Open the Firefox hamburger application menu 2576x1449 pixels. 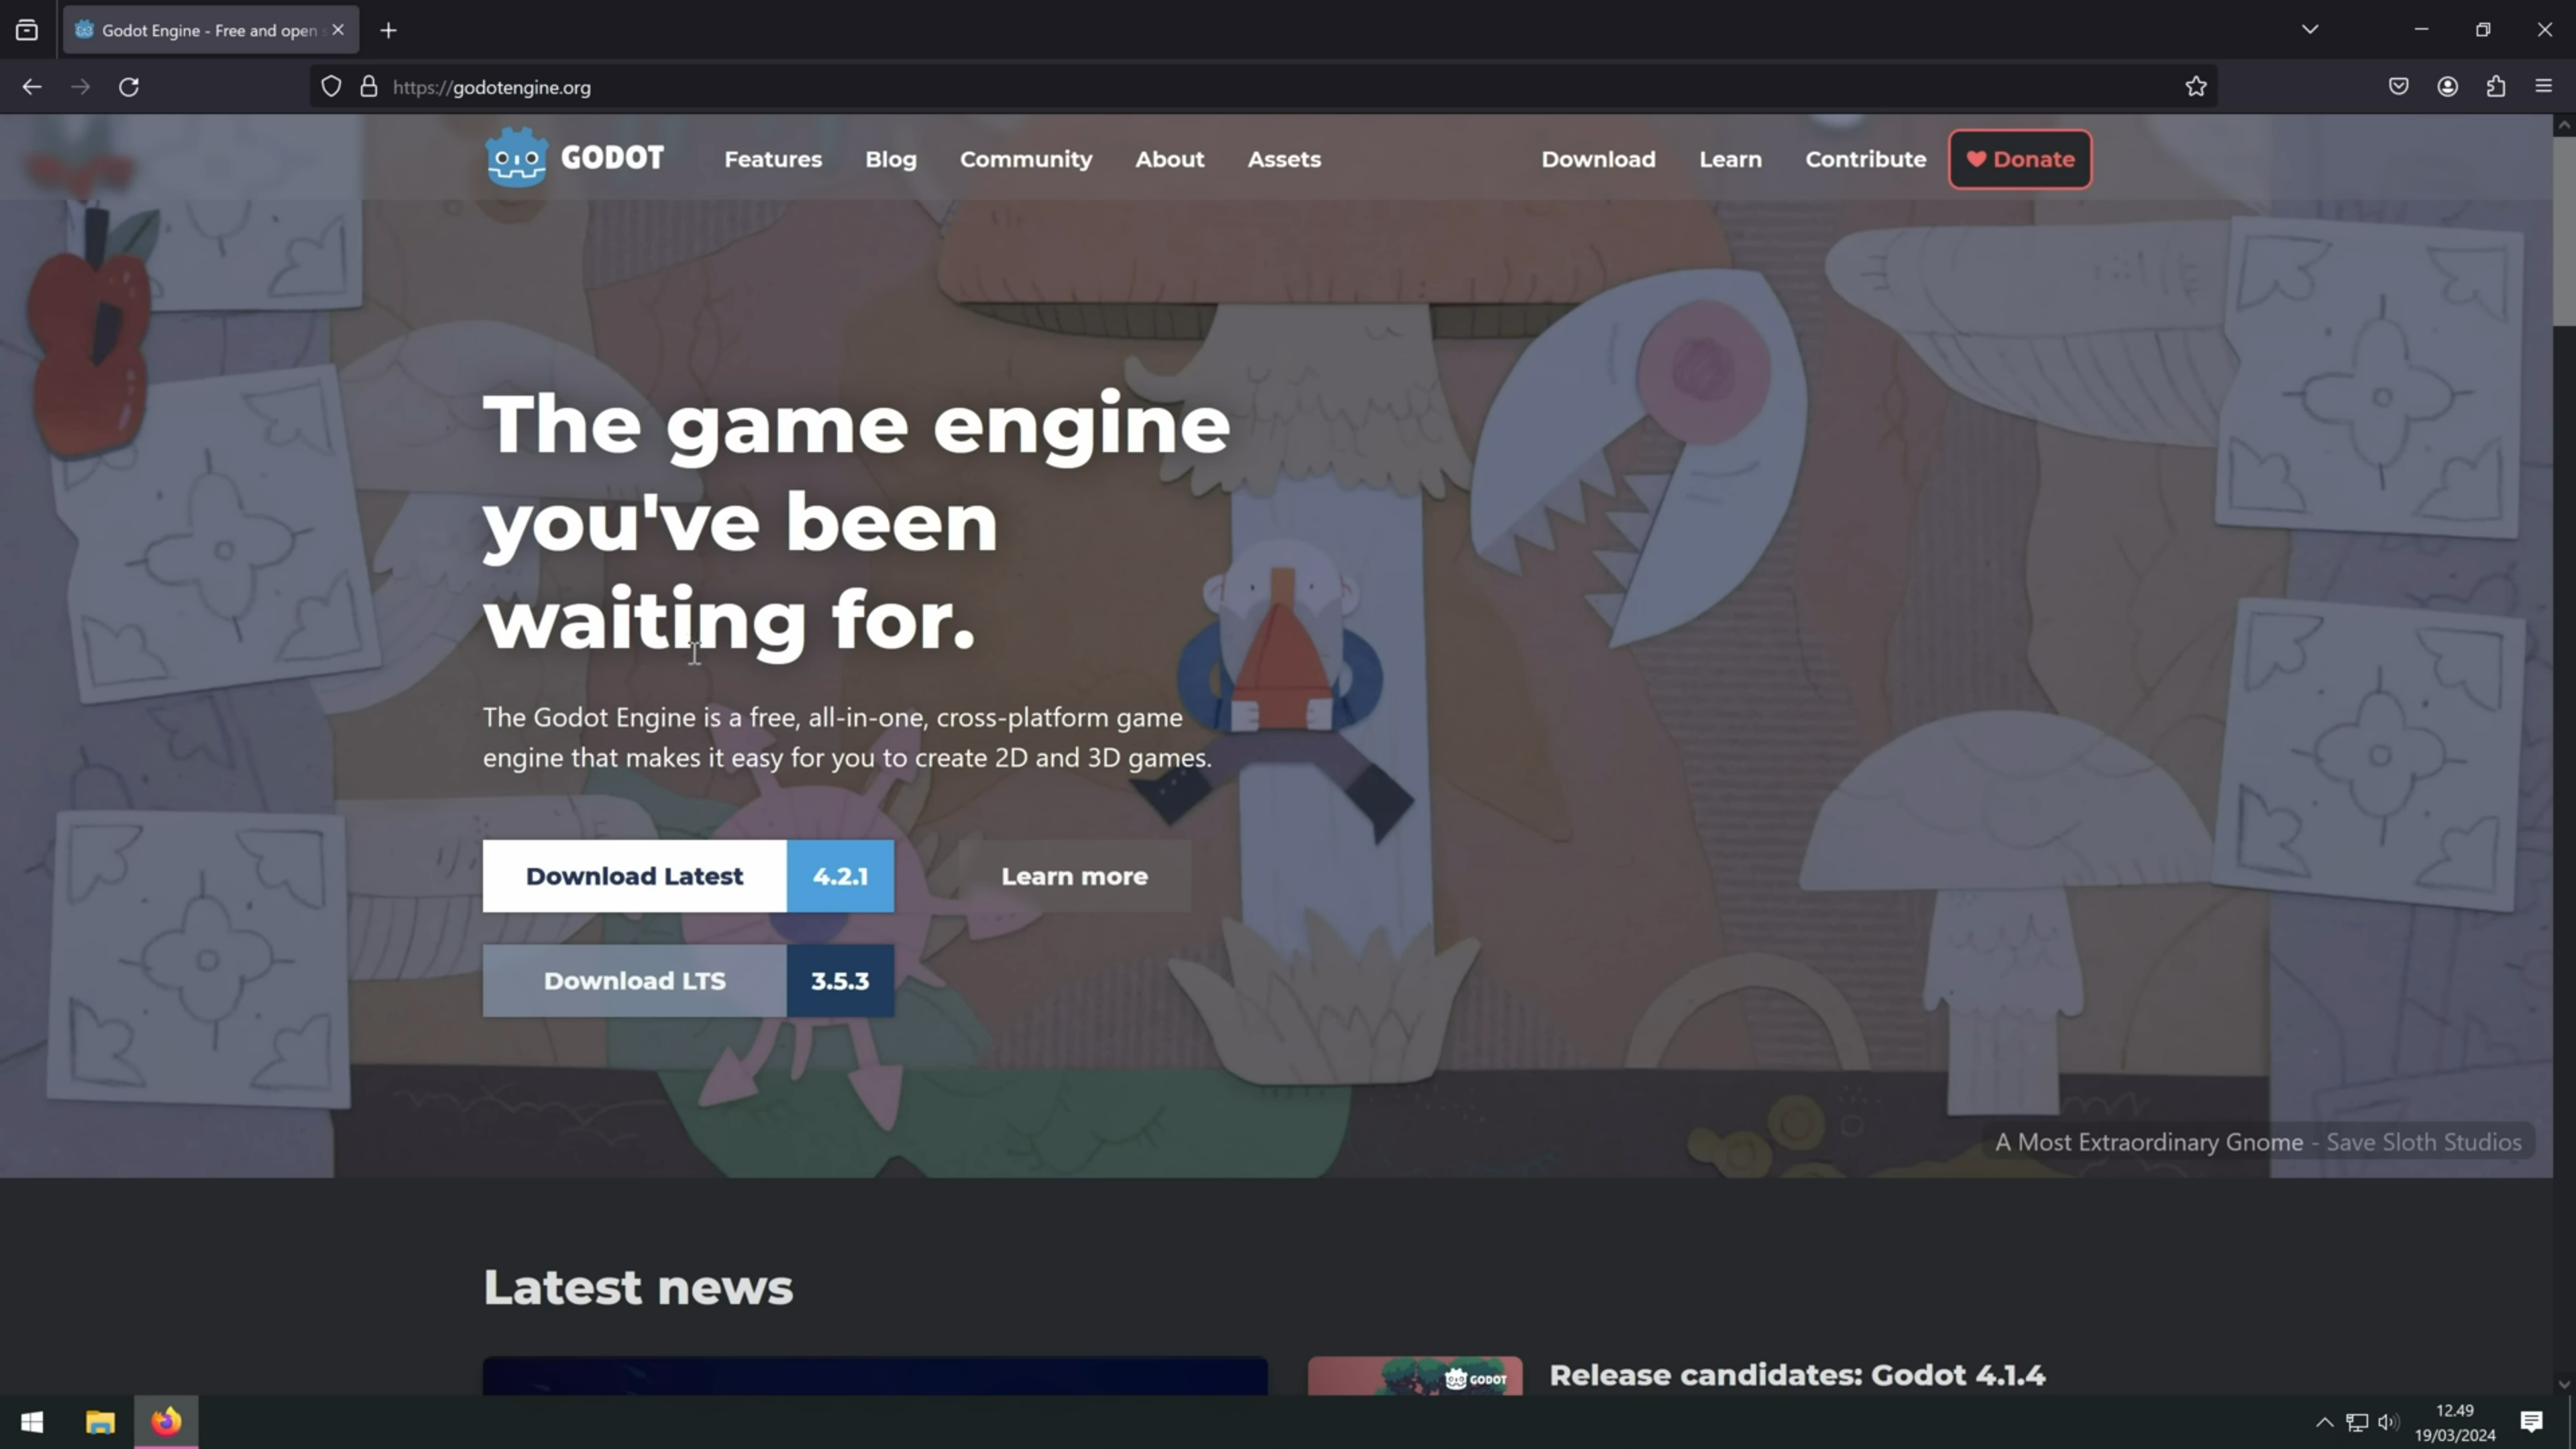click(x=2544, y=87)
